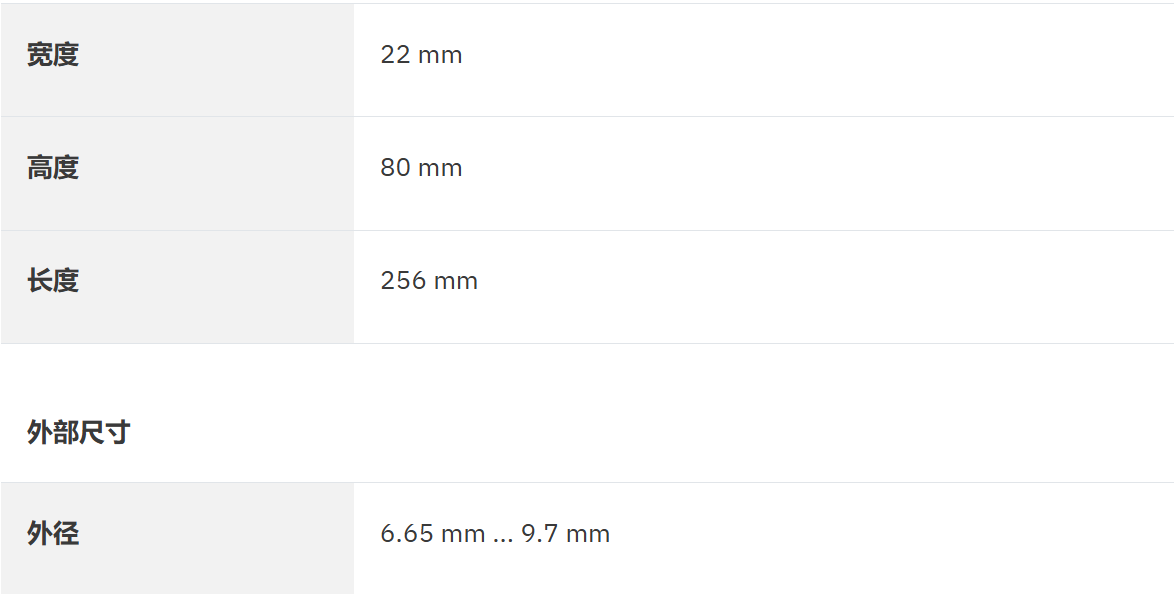The height and width of the screenshot is (594, 1174).
Task: Click the 宽度 row label
Action: [x=52, y=55]
